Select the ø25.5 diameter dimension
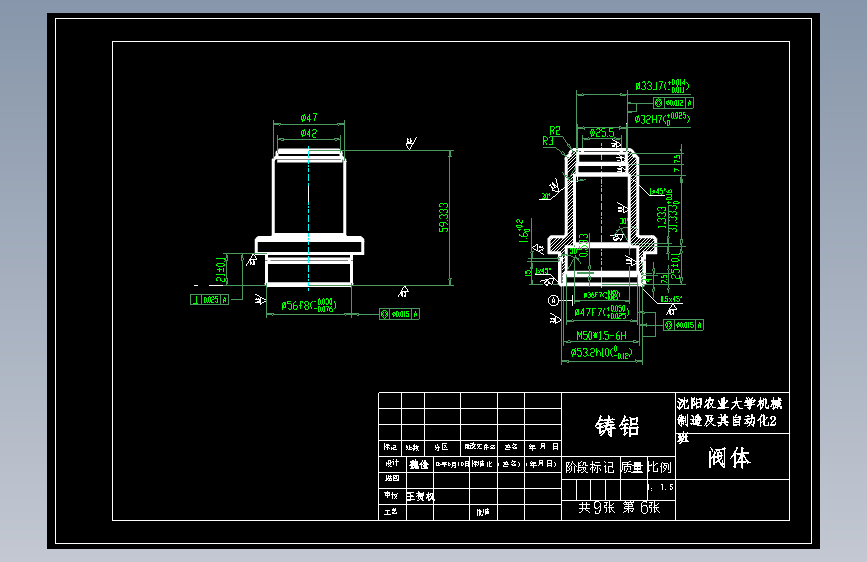The image size is (867, 562). [x=602, y=133]
